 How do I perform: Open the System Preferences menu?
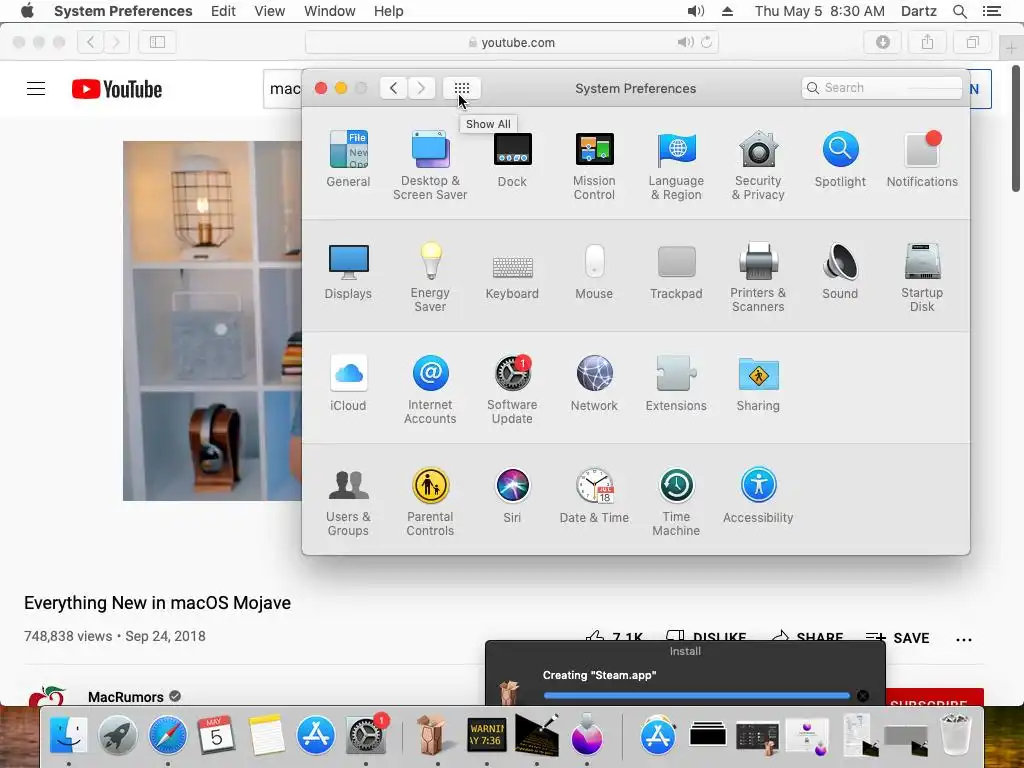[x=123, y=11]
